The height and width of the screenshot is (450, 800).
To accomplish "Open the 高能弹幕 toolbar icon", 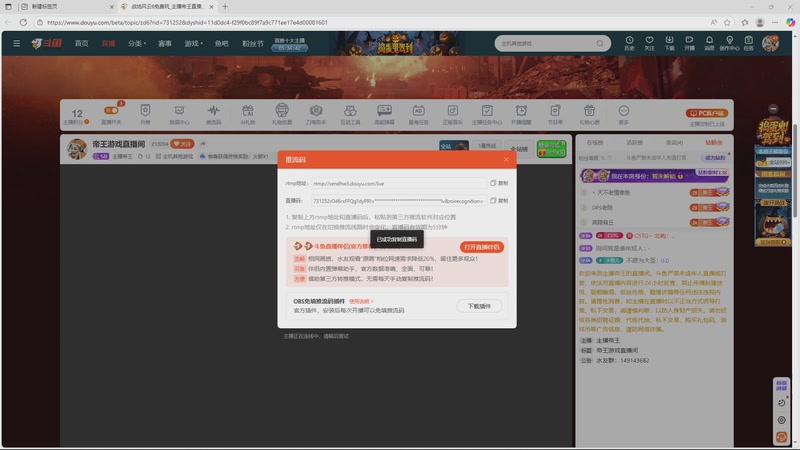I will click(x=384, y=114).
